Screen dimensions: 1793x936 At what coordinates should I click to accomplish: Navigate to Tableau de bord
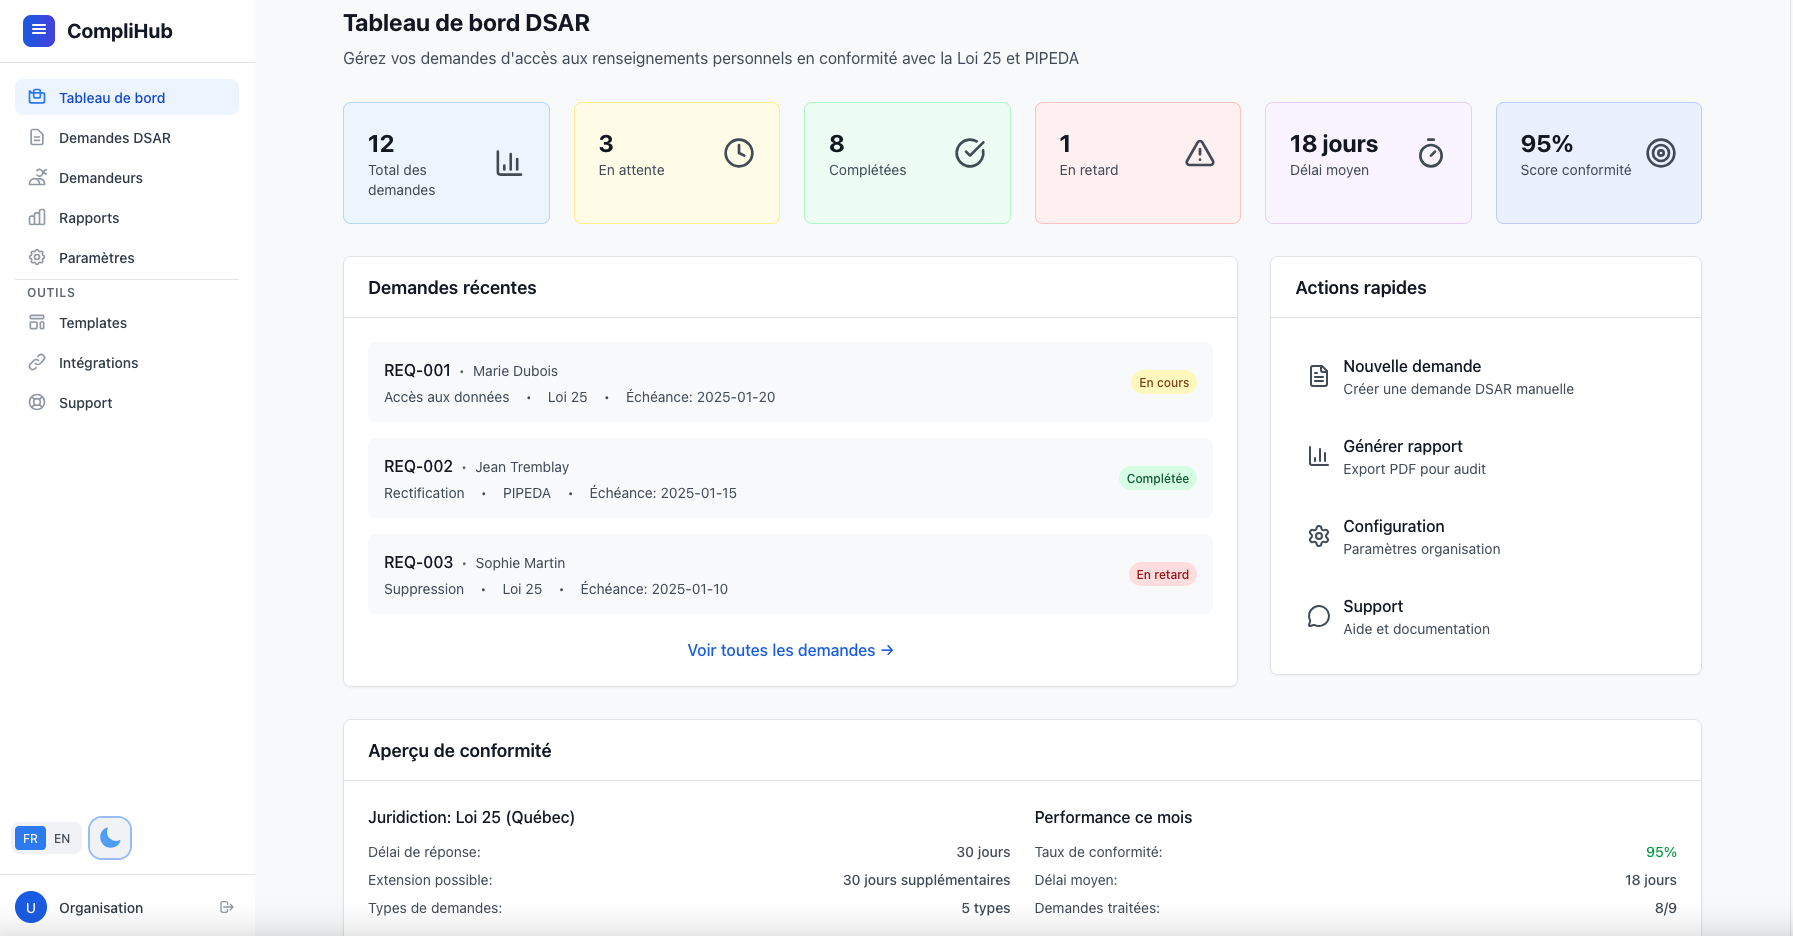tap(112, 97)
